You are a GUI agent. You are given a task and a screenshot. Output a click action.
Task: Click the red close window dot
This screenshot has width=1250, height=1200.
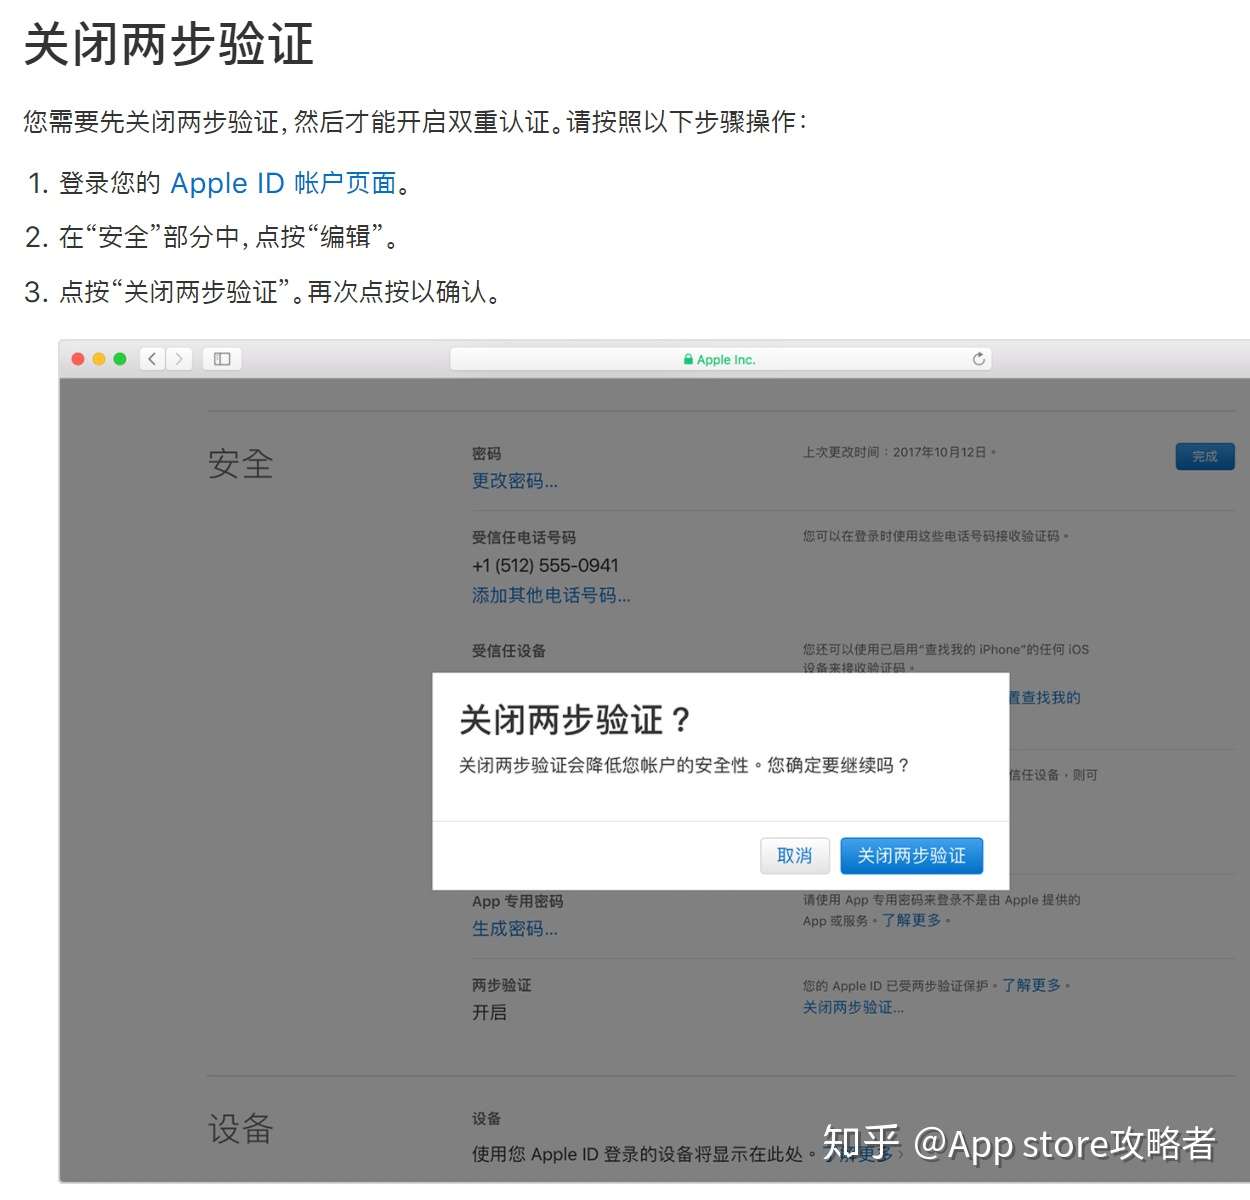pos(78,359)
